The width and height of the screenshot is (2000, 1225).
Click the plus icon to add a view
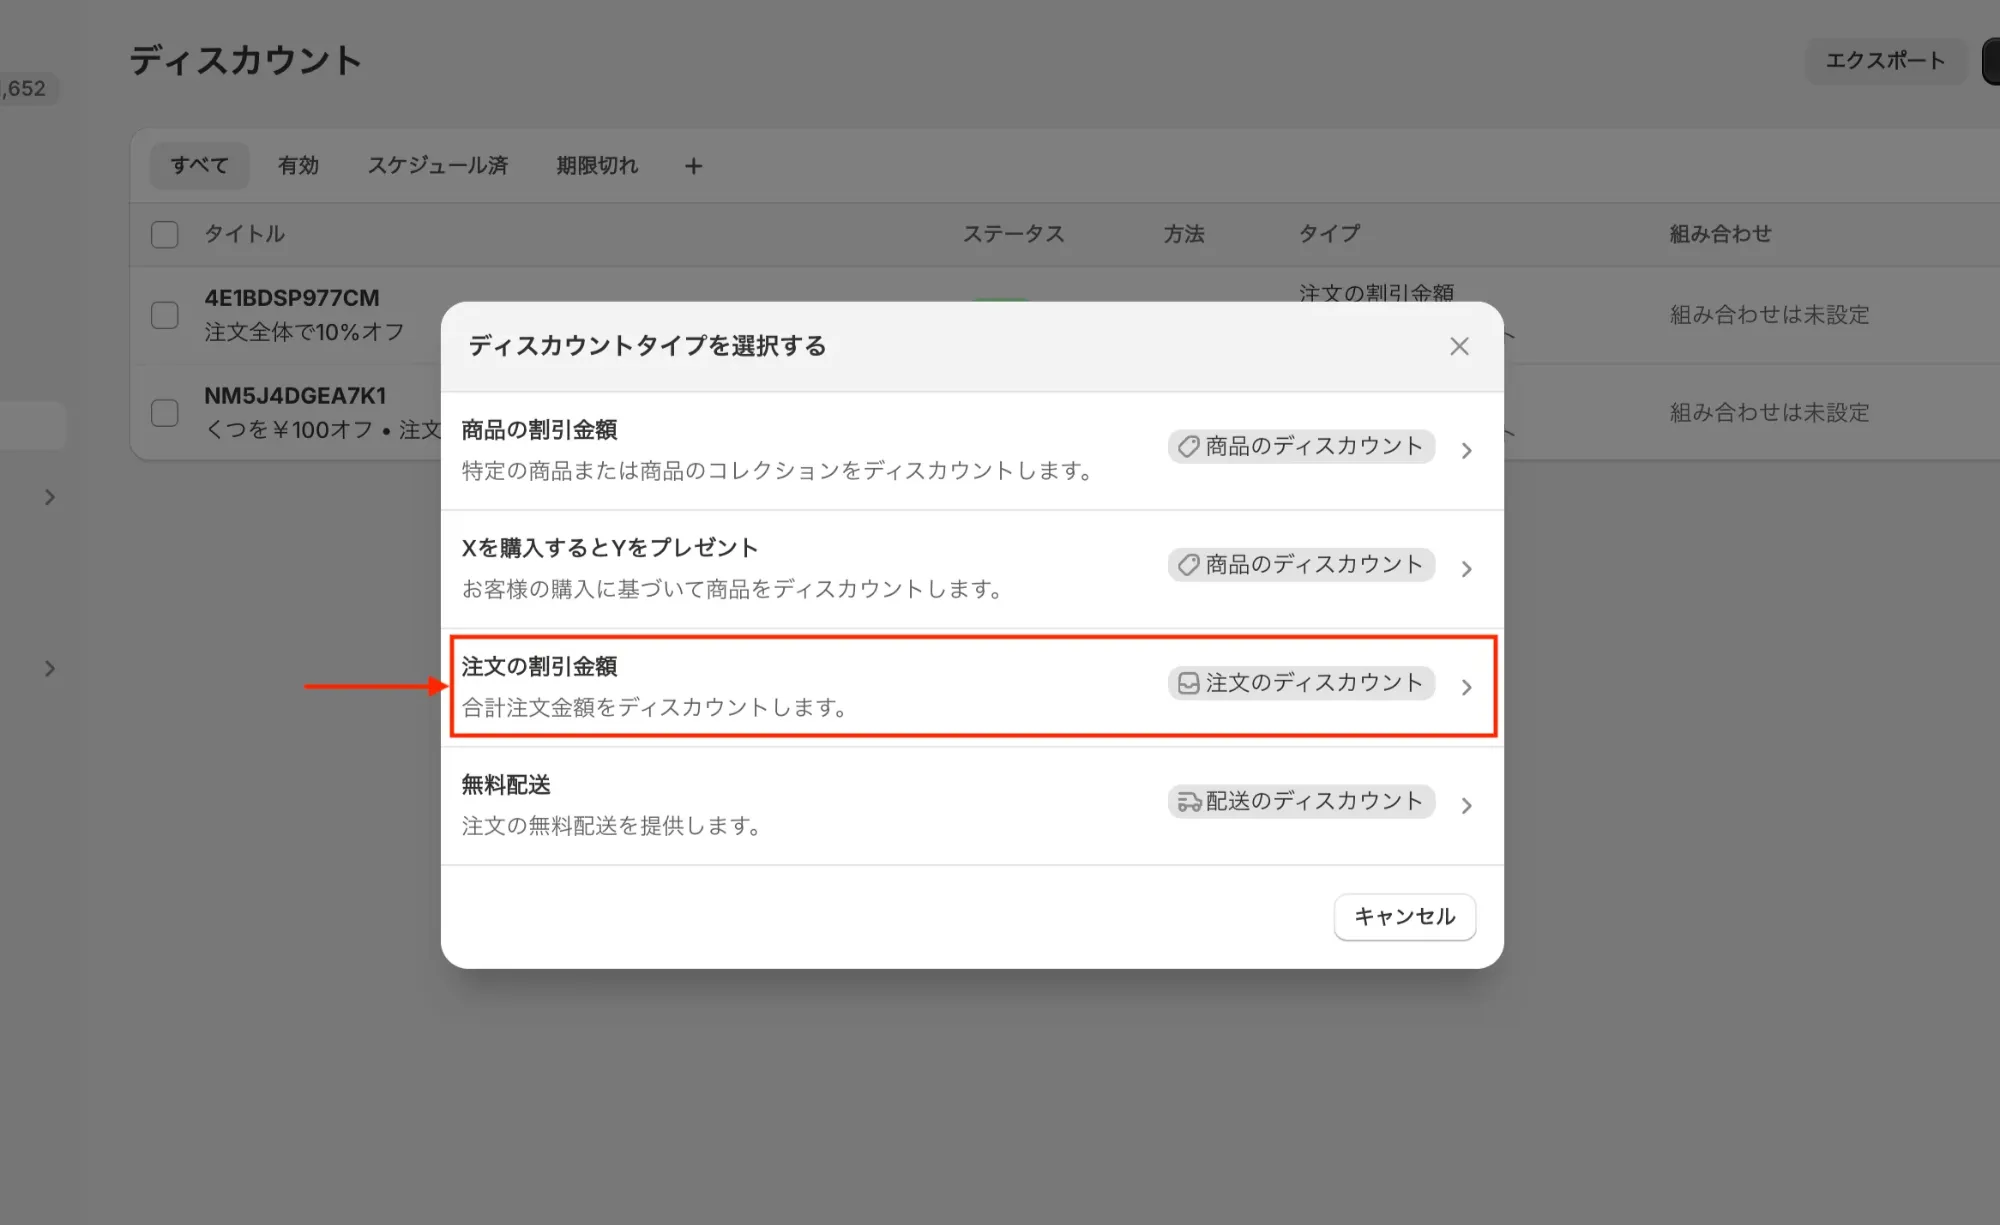693,166
